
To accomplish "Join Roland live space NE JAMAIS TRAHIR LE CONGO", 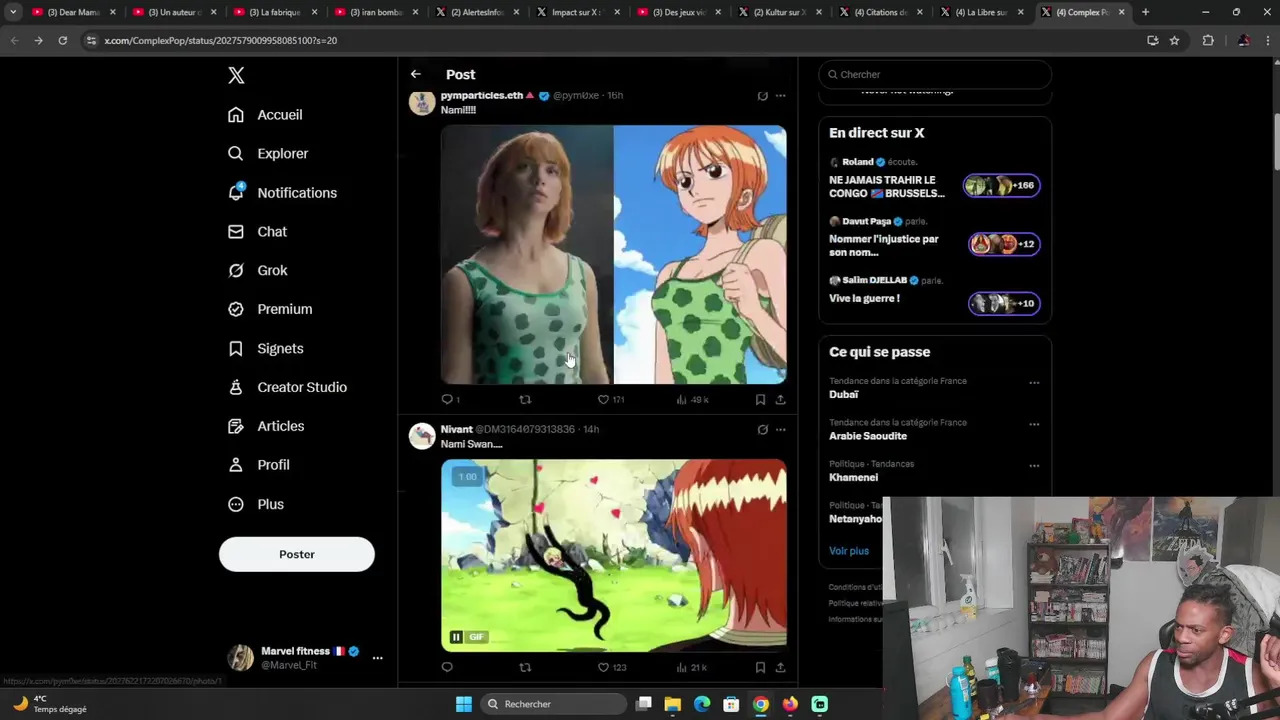I will pos(934,180).
